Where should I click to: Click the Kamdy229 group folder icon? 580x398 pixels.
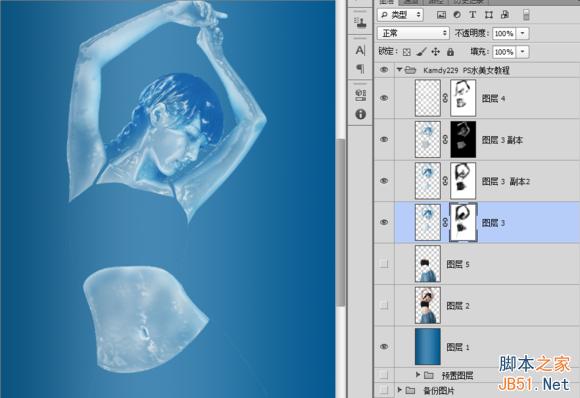[x=410, y=70]
